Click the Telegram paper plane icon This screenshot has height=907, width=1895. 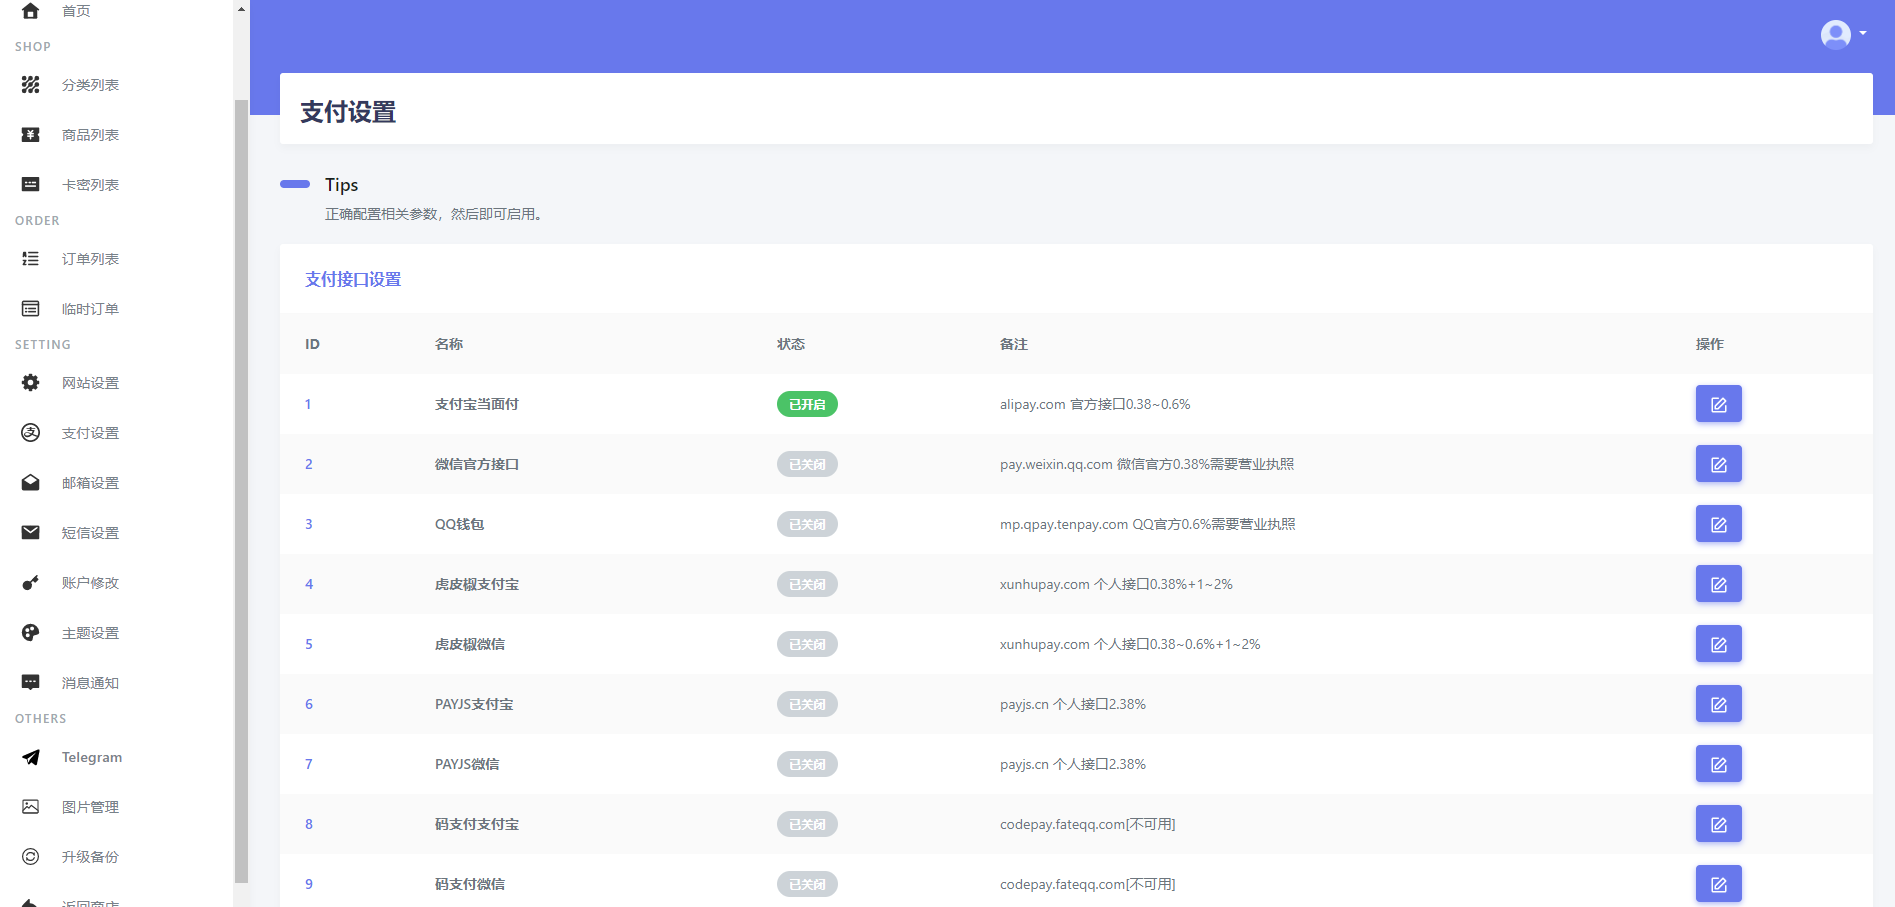[x=30, y=757]
